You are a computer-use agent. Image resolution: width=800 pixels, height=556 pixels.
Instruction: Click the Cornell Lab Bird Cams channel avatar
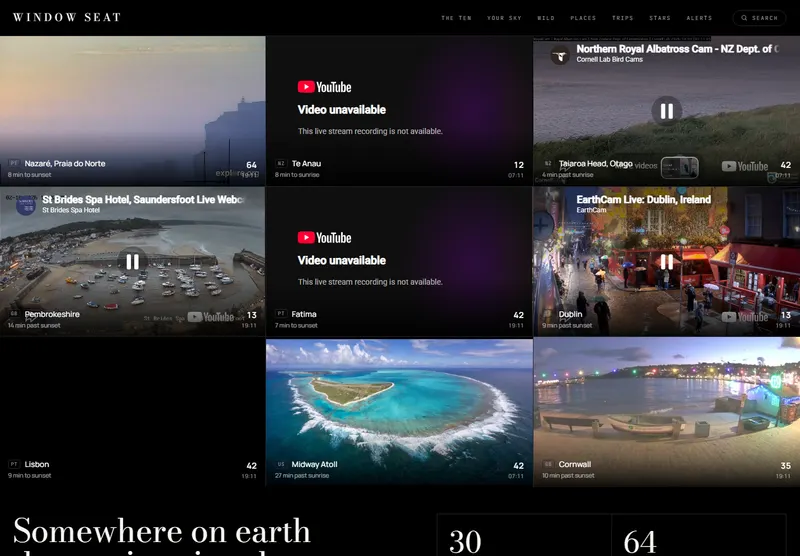click(x=560, y=55)
